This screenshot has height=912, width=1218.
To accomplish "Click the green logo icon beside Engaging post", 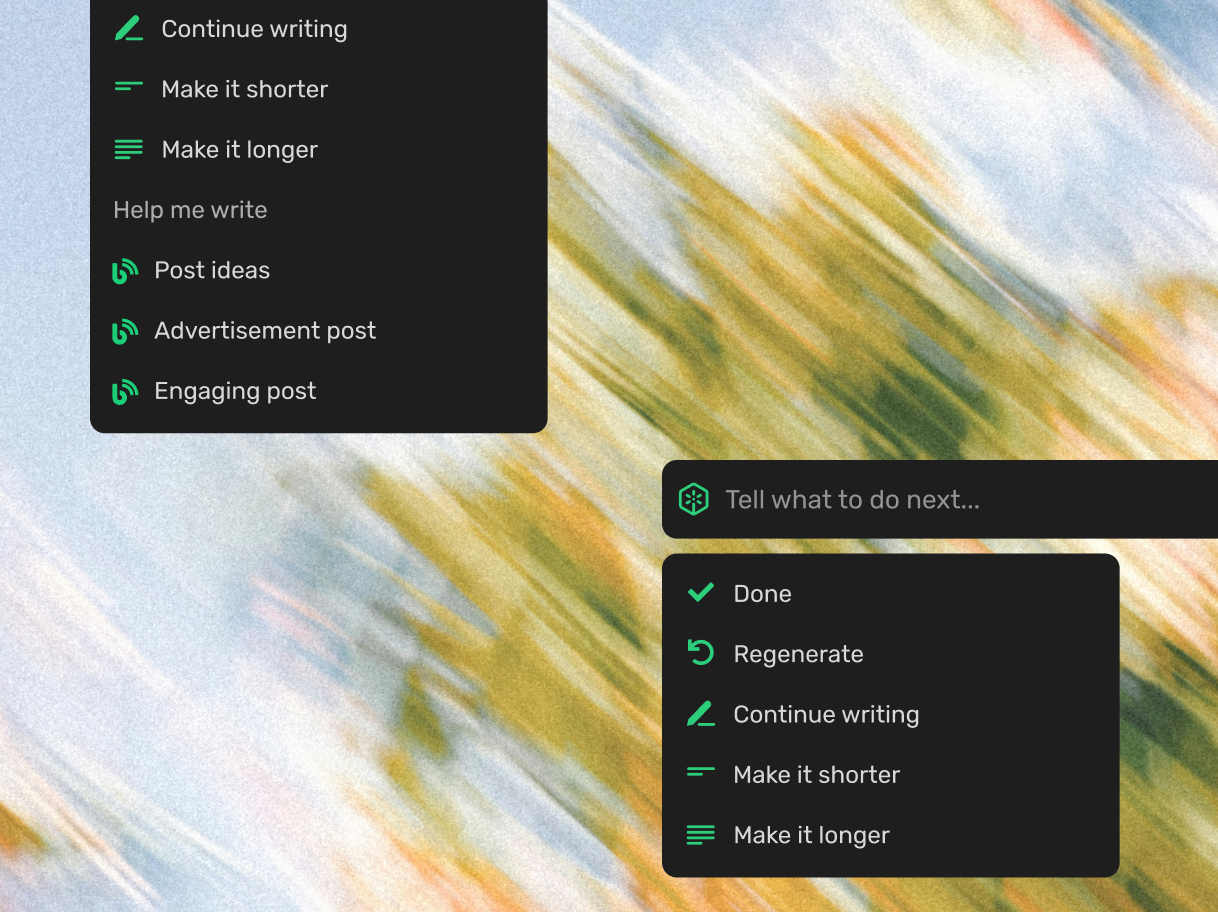I will tap(125, 391).
